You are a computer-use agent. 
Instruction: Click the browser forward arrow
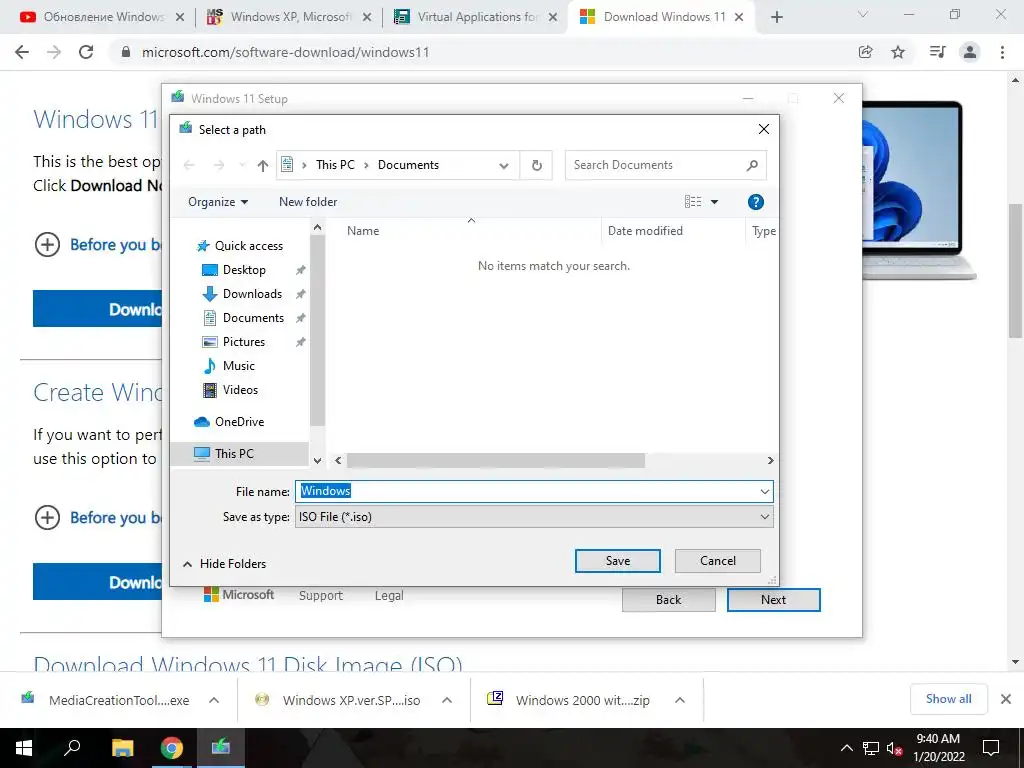point(54,52)
